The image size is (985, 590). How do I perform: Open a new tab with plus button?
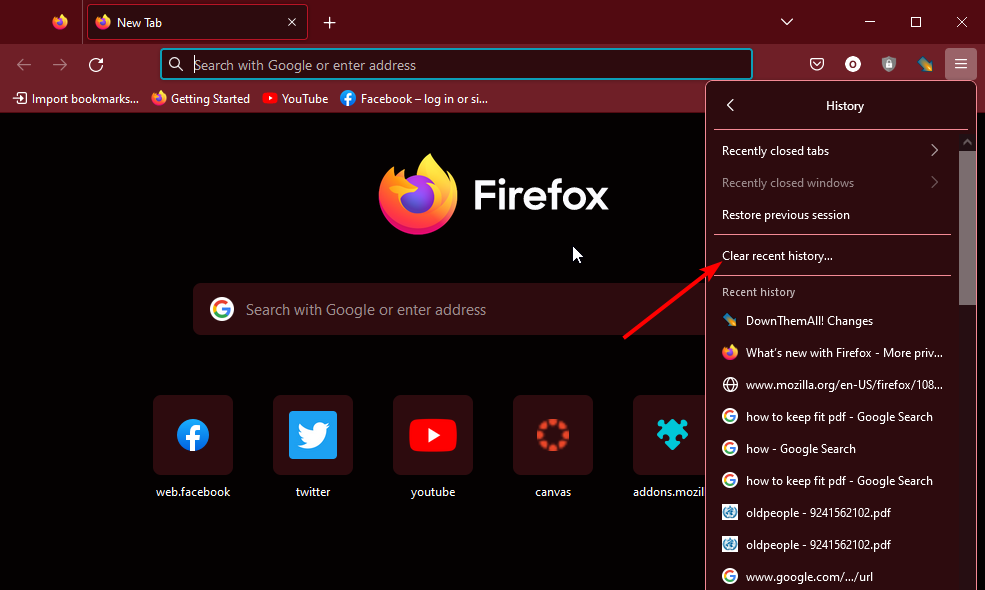click(329, 23)
